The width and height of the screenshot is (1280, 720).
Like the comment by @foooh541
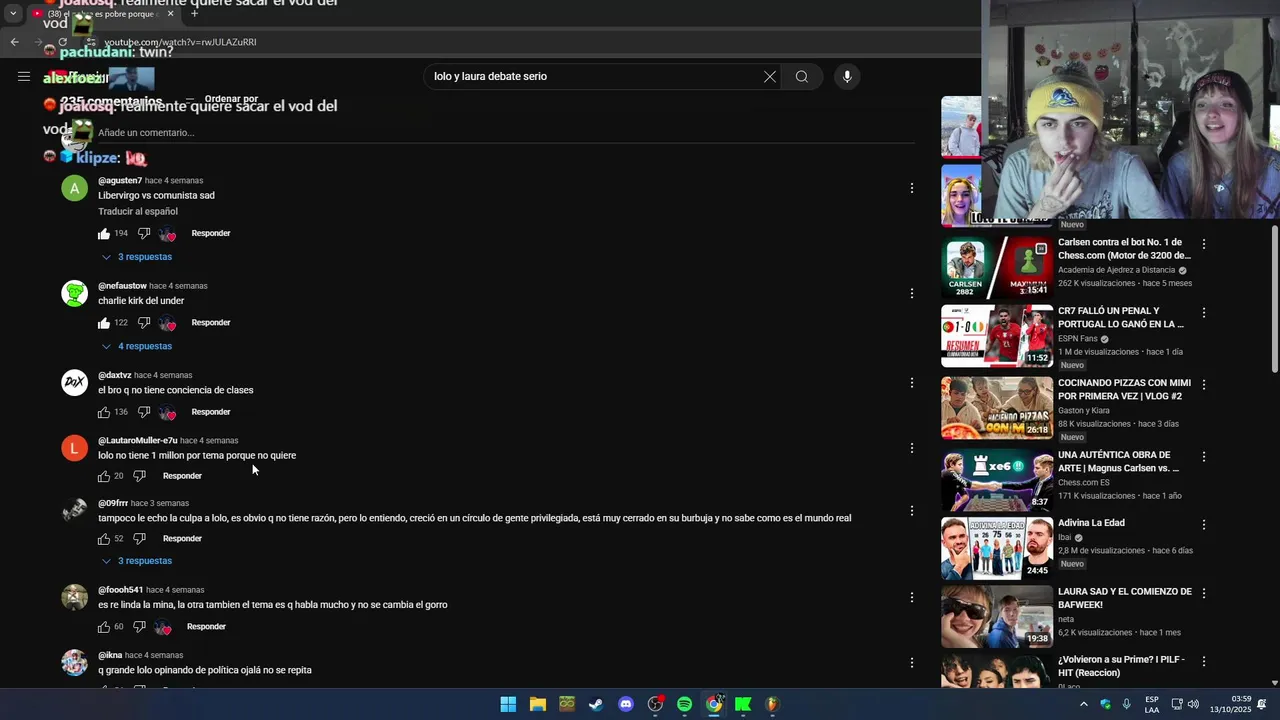pyautogui.click(x=104, y=627)
